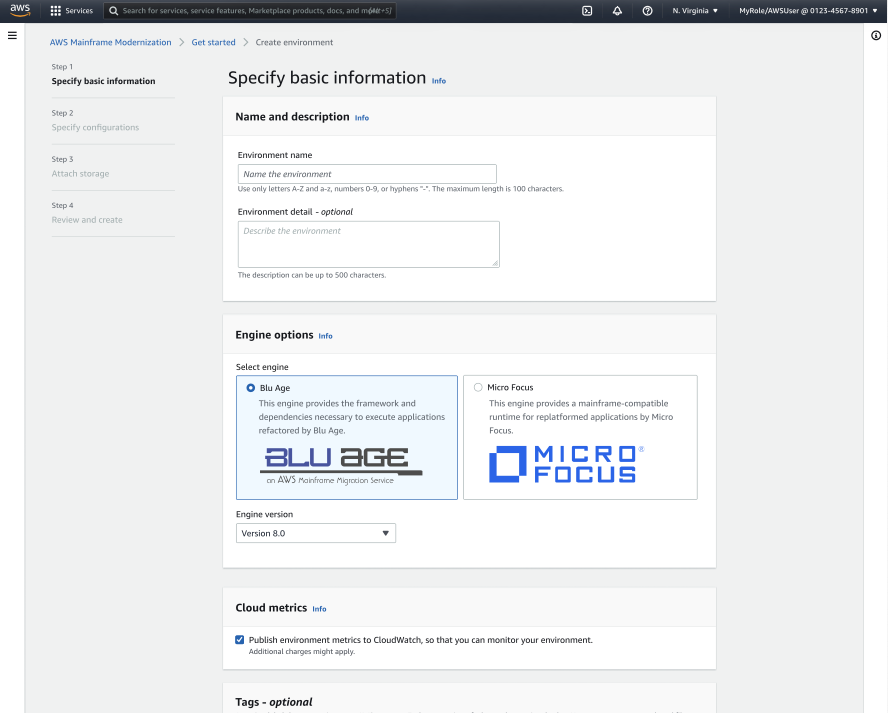
Task: Open the info panel circle icon
Action: (876, 35)
